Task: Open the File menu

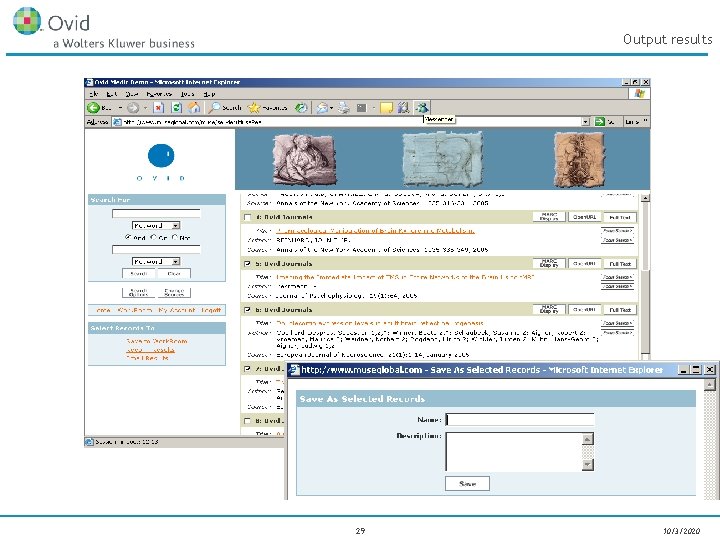Action: pyautogui.click(x=94, y=94)
